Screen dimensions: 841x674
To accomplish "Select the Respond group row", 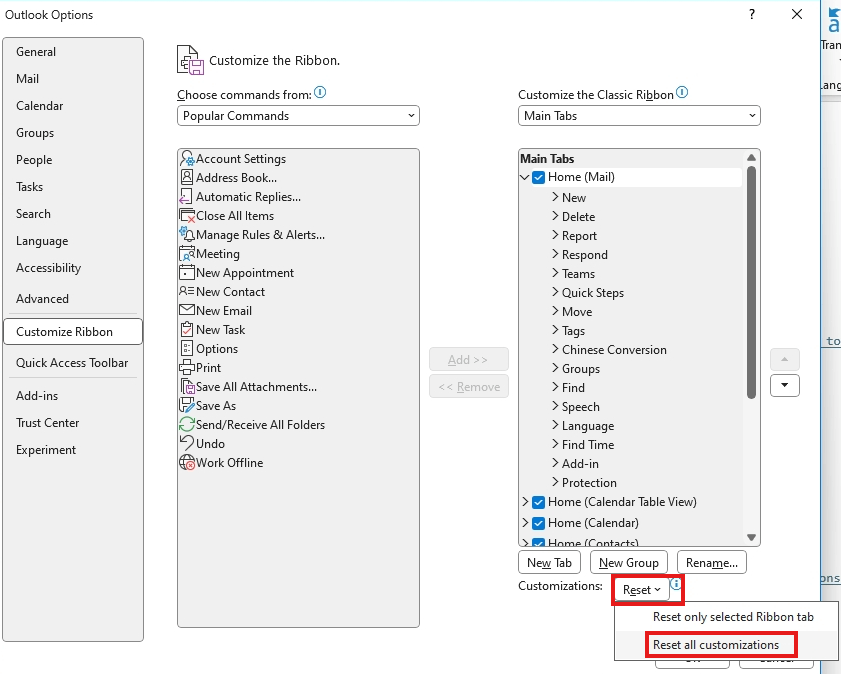I will coord(585,255).
